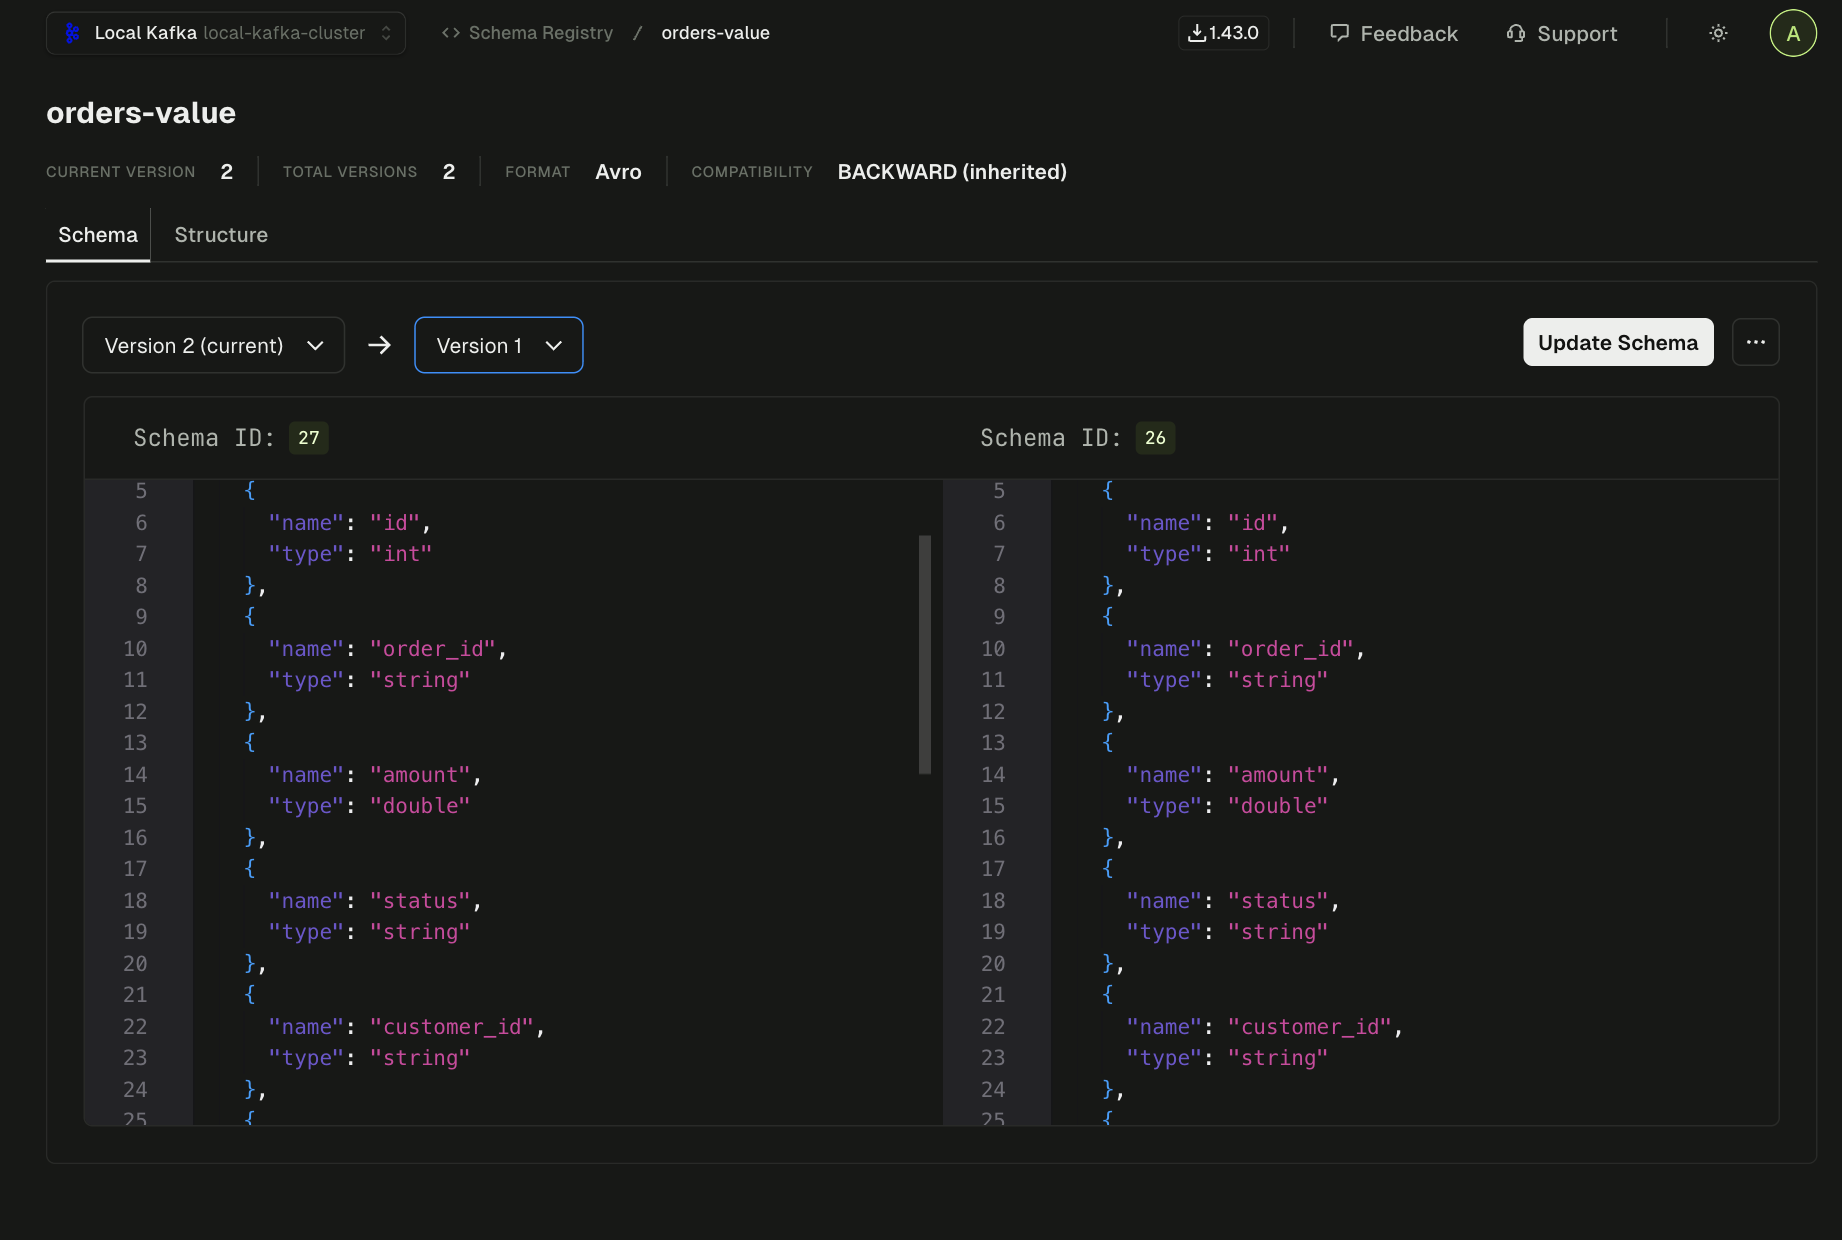This screenshot has width=1842, height=1240.
Task: Click the schema diff vertical scrollbar
Action: [x=925, y=654]
